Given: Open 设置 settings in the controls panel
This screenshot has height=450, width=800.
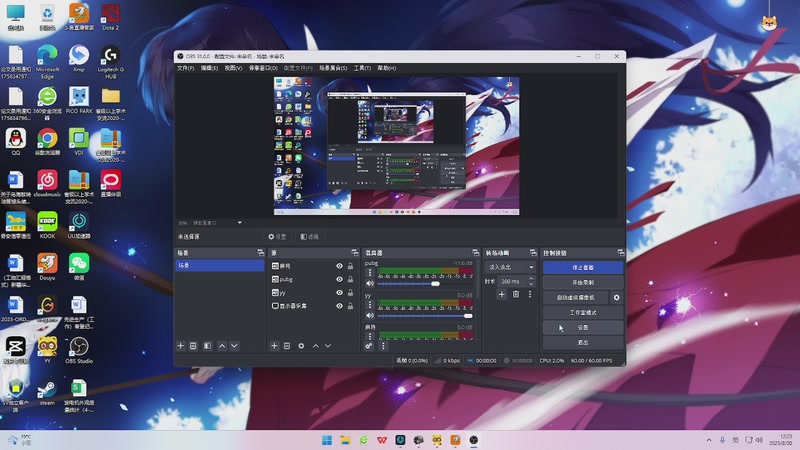Looking at the screenshot, I should point(583,328).
